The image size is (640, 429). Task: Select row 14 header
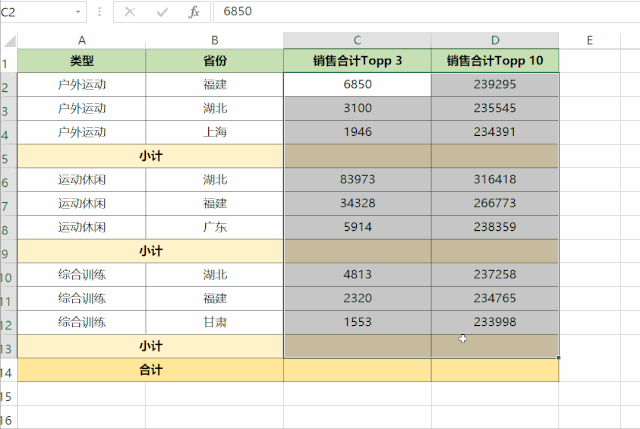(x=9, y=370)
